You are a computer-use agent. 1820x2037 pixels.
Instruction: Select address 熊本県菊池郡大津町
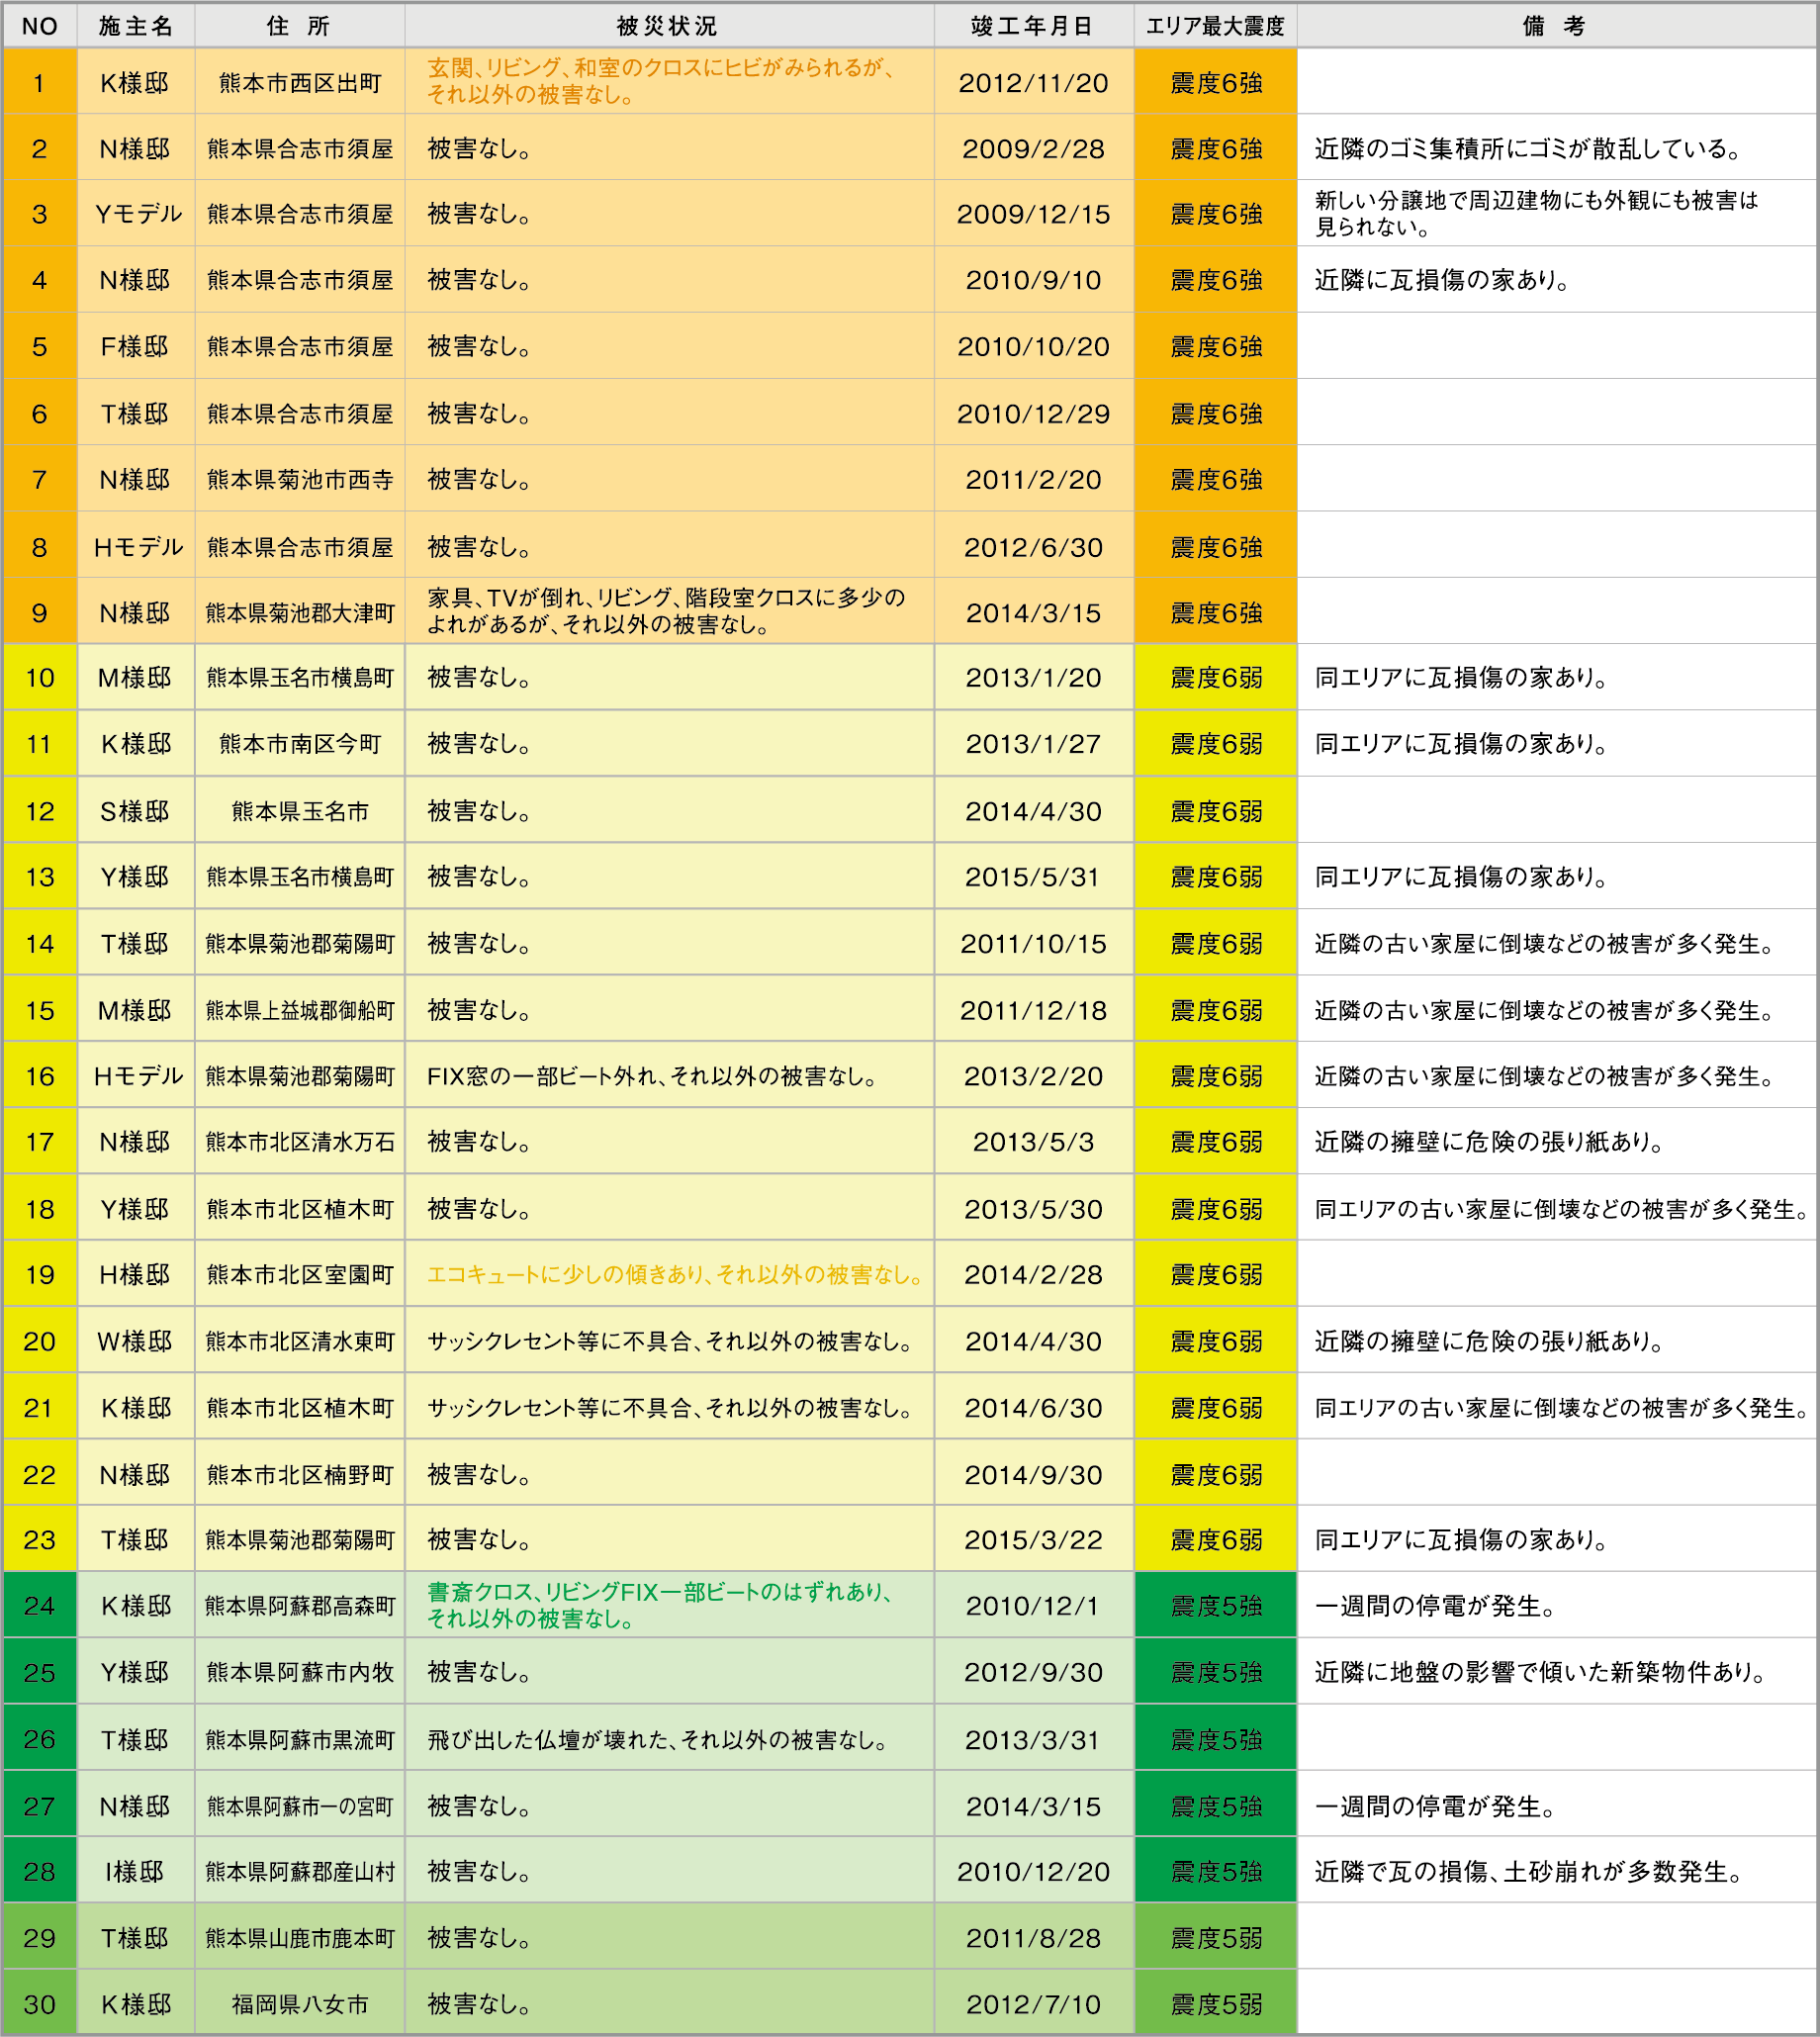coord(300,613)
